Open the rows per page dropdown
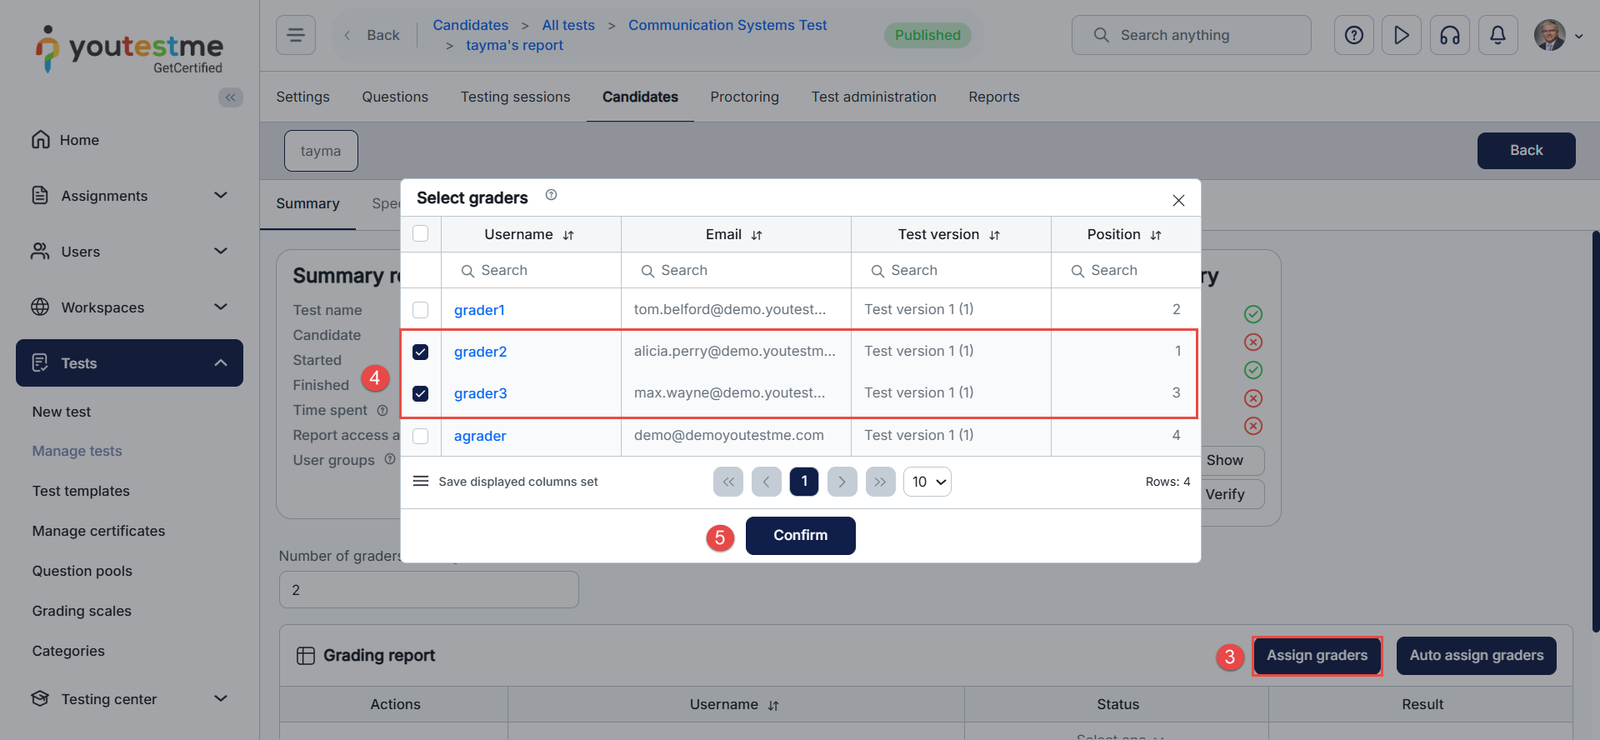This screenshot has height=740, width=1600. pos(927,482)
